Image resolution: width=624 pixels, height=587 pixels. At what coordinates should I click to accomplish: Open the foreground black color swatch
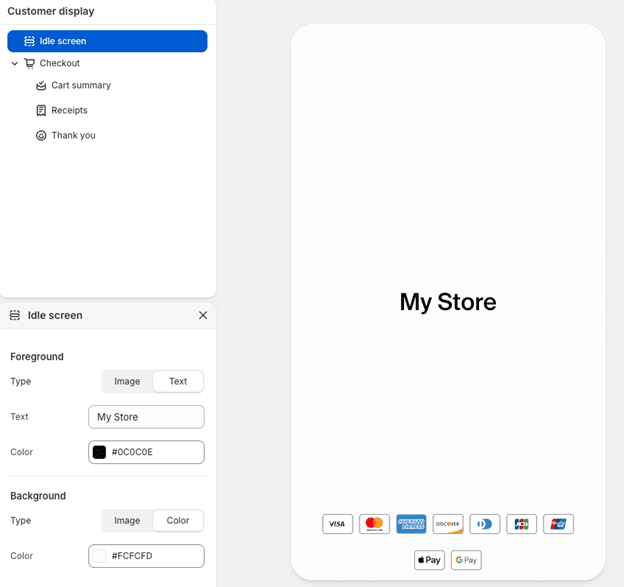click(x=99, y=452)
